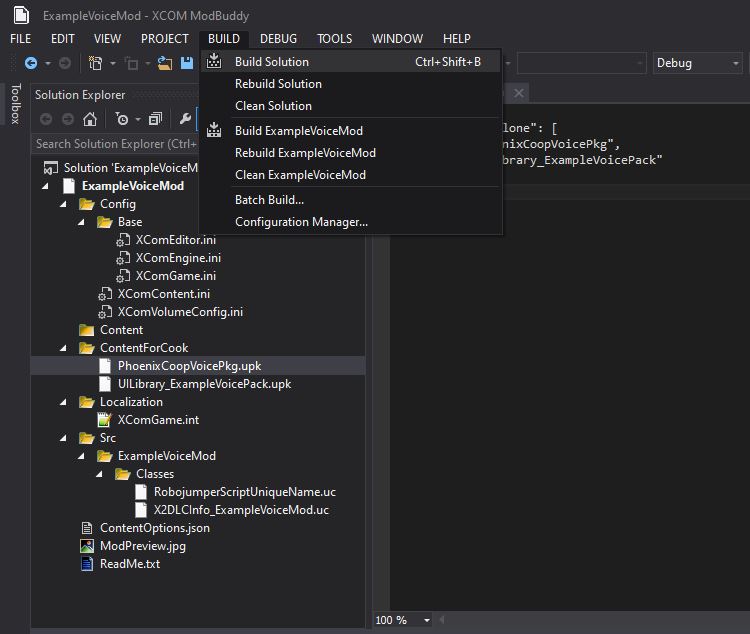
Task: Click the Navigate Backward toolbar arrow
Action: point(31,63)
